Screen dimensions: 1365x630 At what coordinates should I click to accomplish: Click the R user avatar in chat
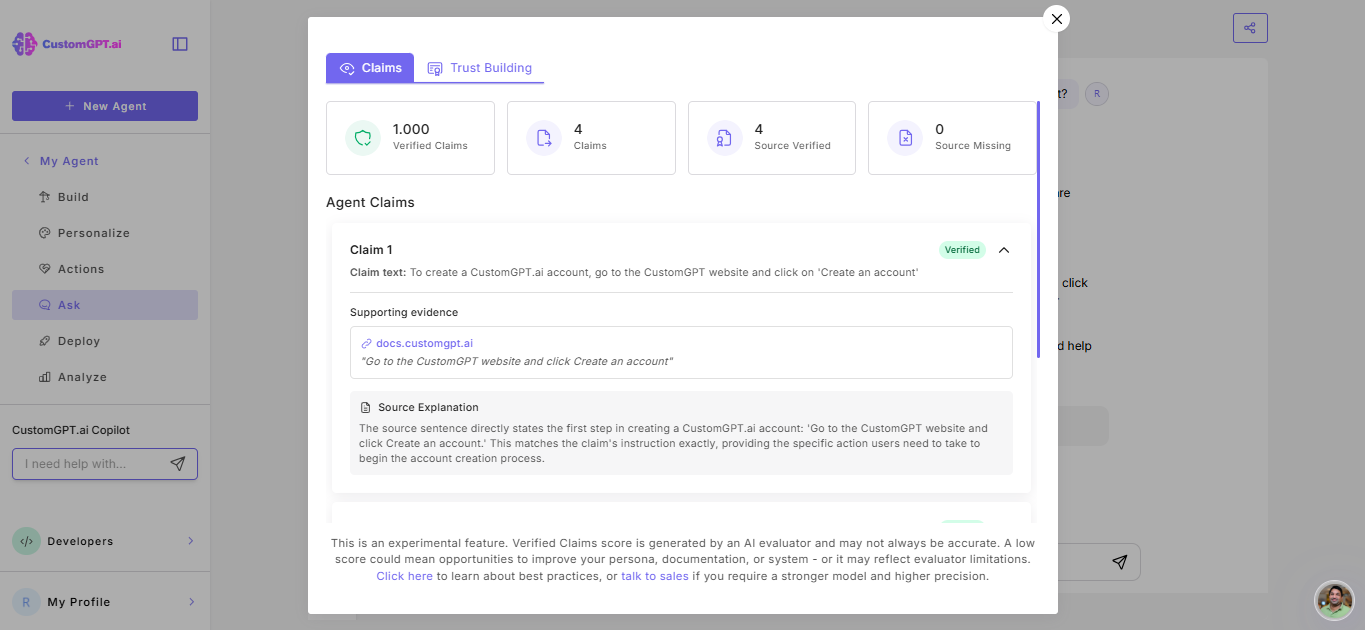(x=1097, y=94)
